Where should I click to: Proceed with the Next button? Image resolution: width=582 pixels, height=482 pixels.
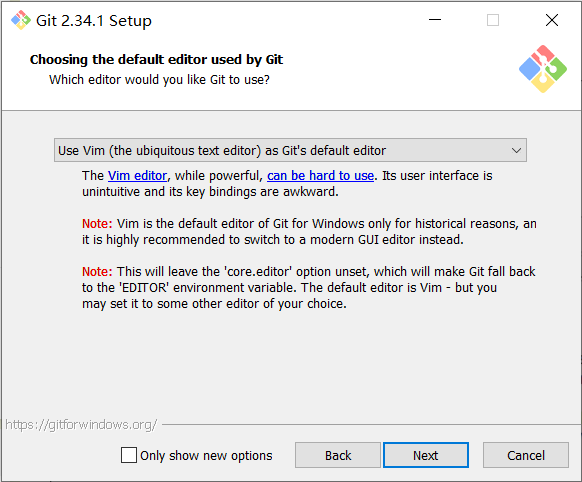[426, 455]
